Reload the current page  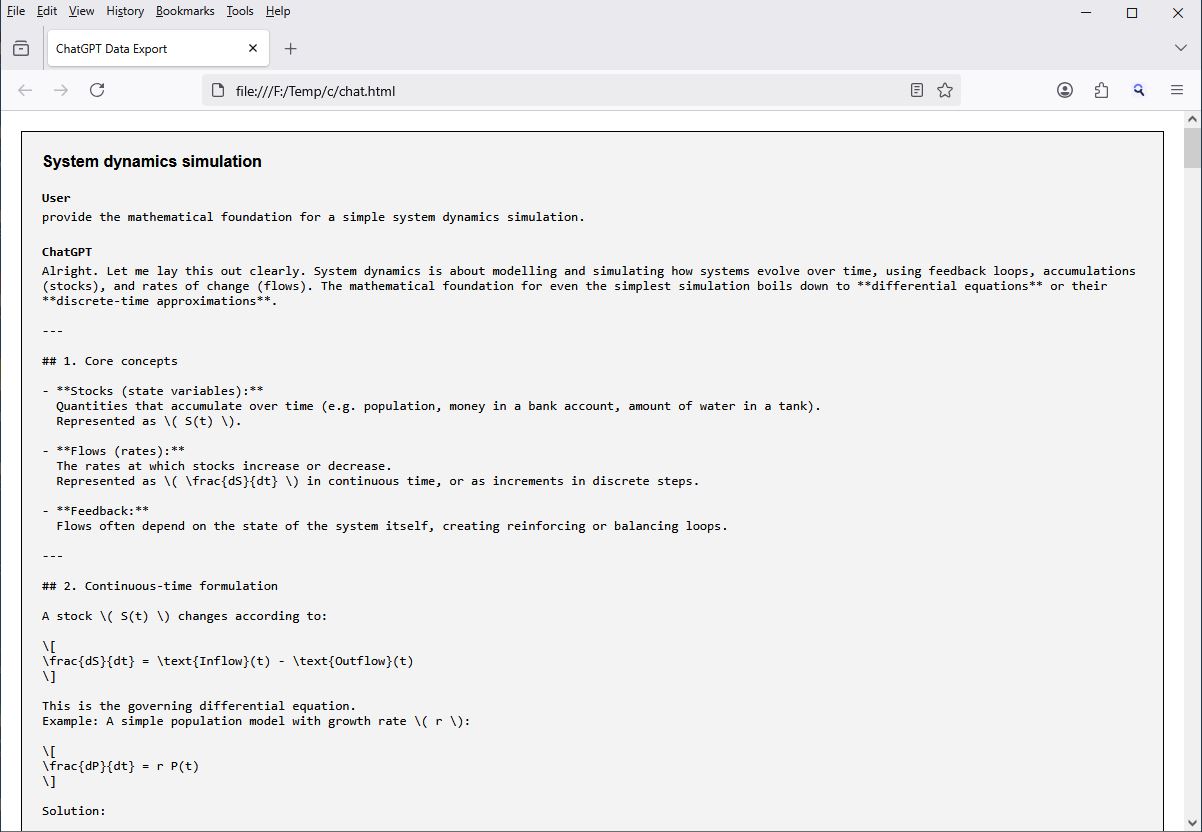tap(97, 90)
